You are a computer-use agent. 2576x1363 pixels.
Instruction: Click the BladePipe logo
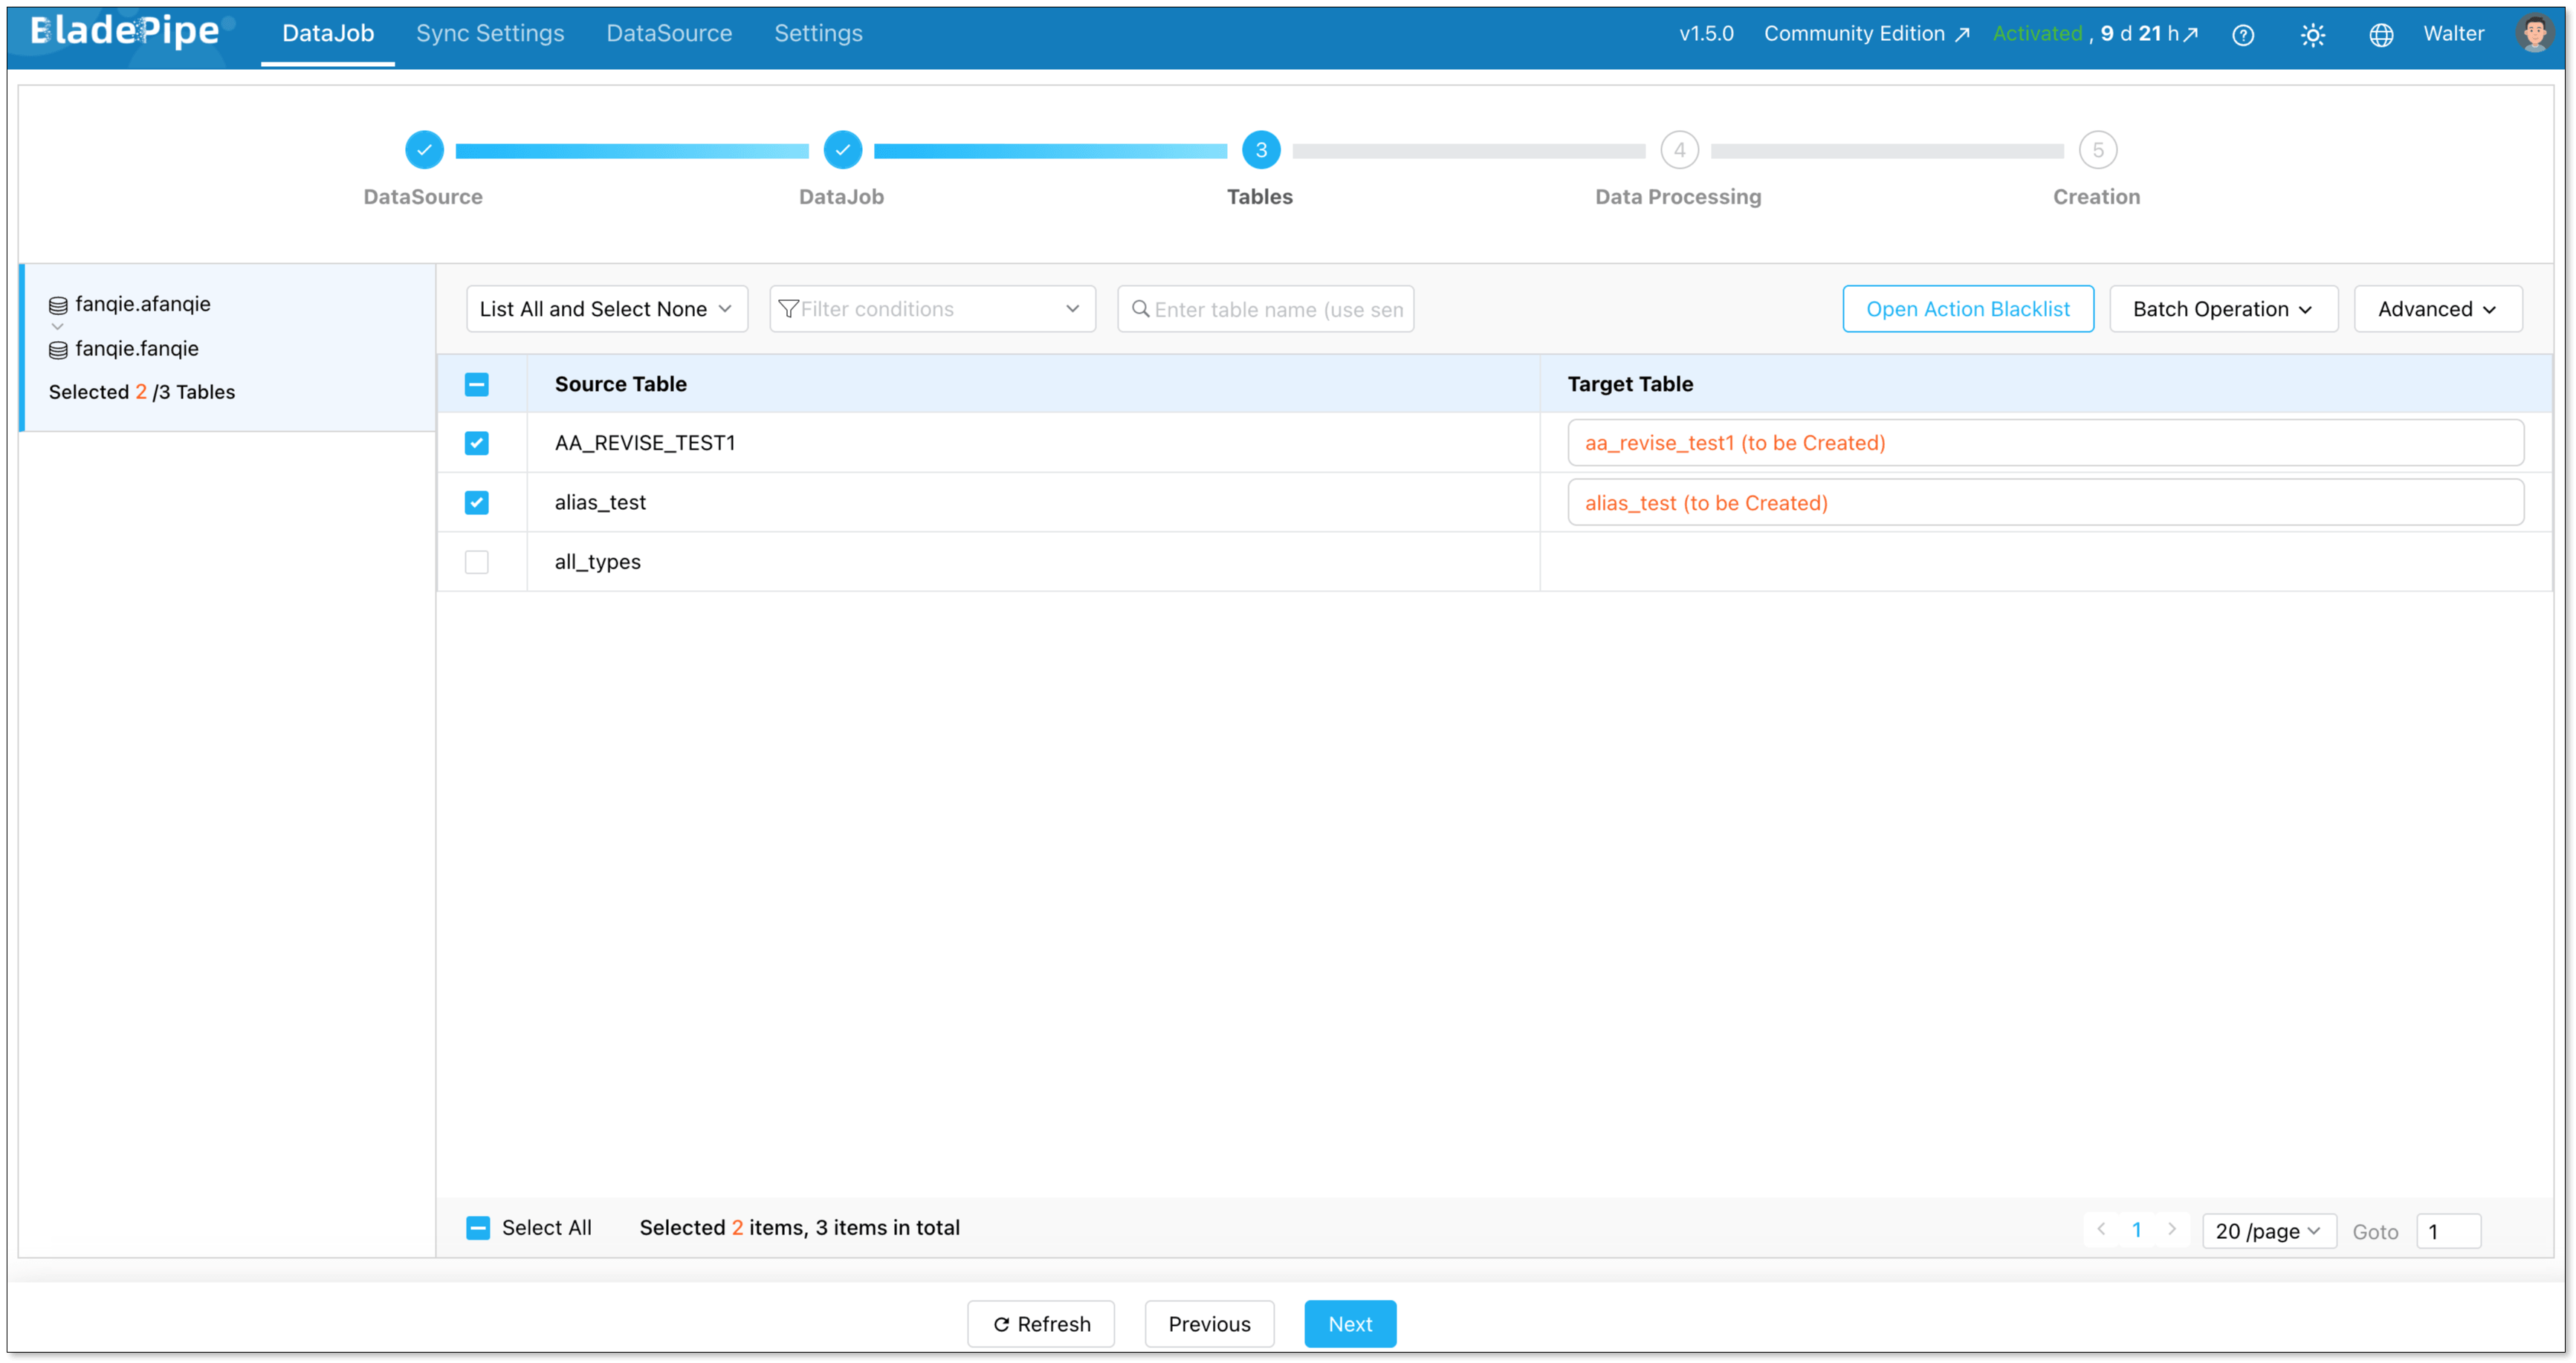[125, 32]
